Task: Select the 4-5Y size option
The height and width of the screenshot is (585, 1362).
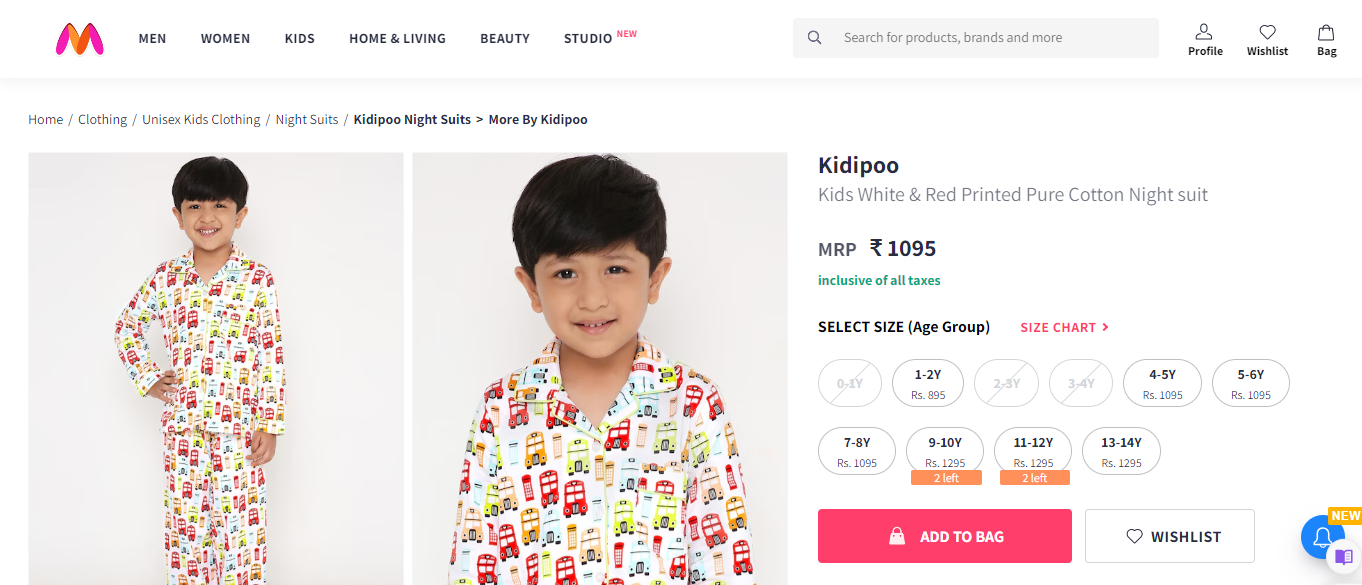Action: (1162, 383)
